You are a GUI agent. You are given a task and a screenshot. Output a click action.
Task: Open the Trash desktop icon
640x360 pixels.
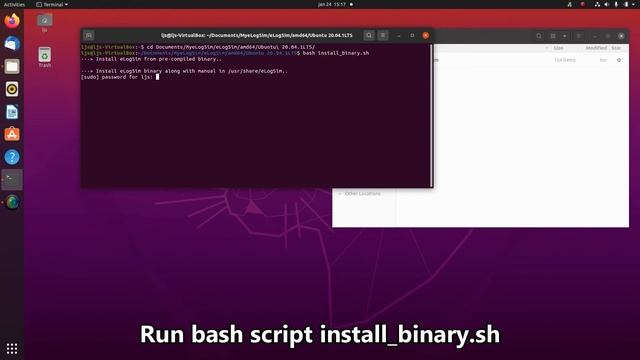(x=44, y=57)
